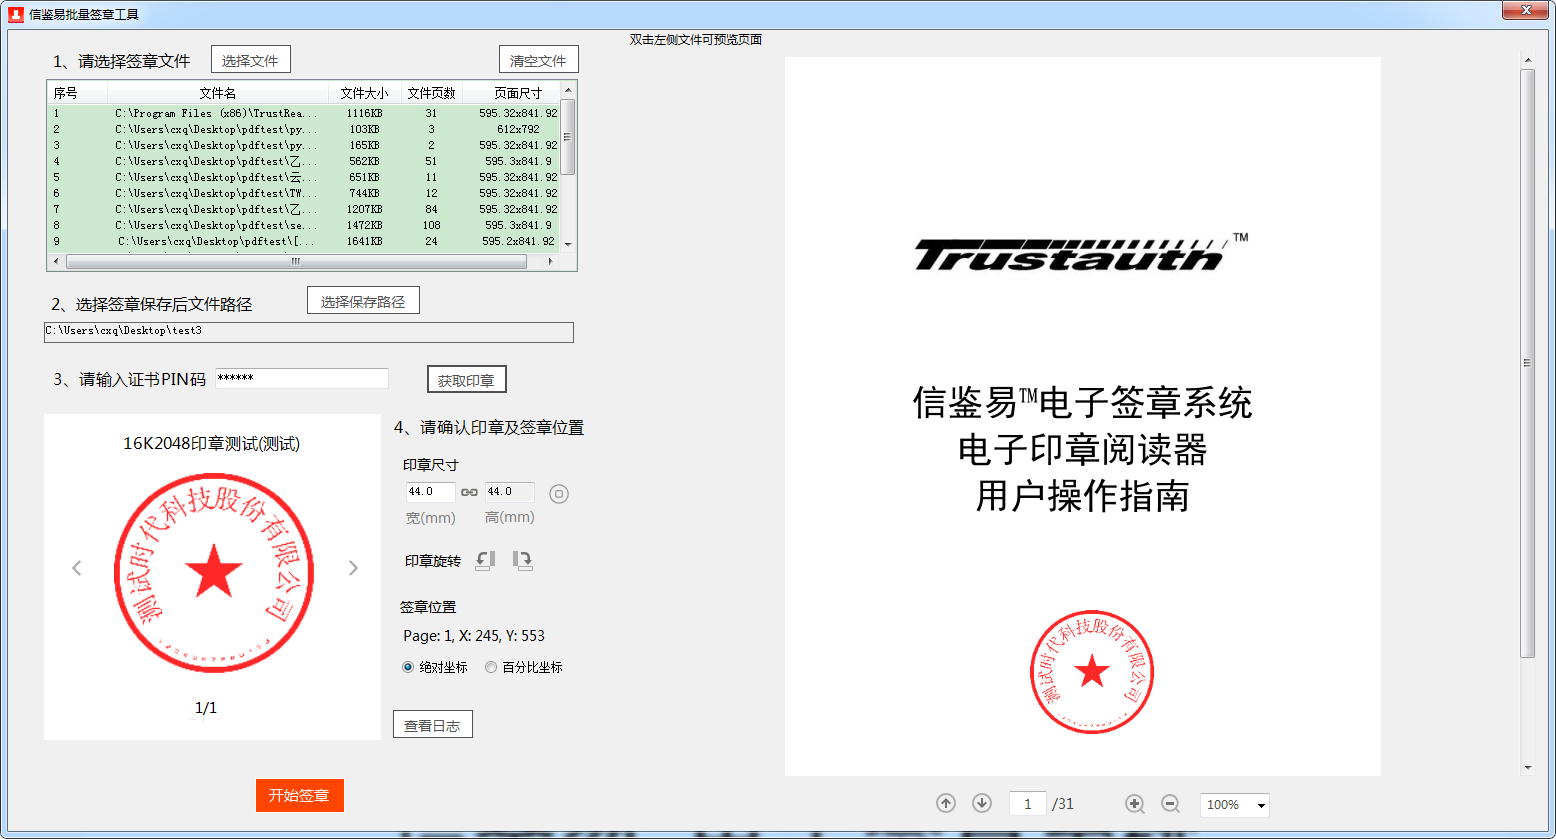Click 清空文件 to clear the file list
Image resolution: width=1556 pixels, height=839 pixels.
pyautogui.click(x=538, y=60)
